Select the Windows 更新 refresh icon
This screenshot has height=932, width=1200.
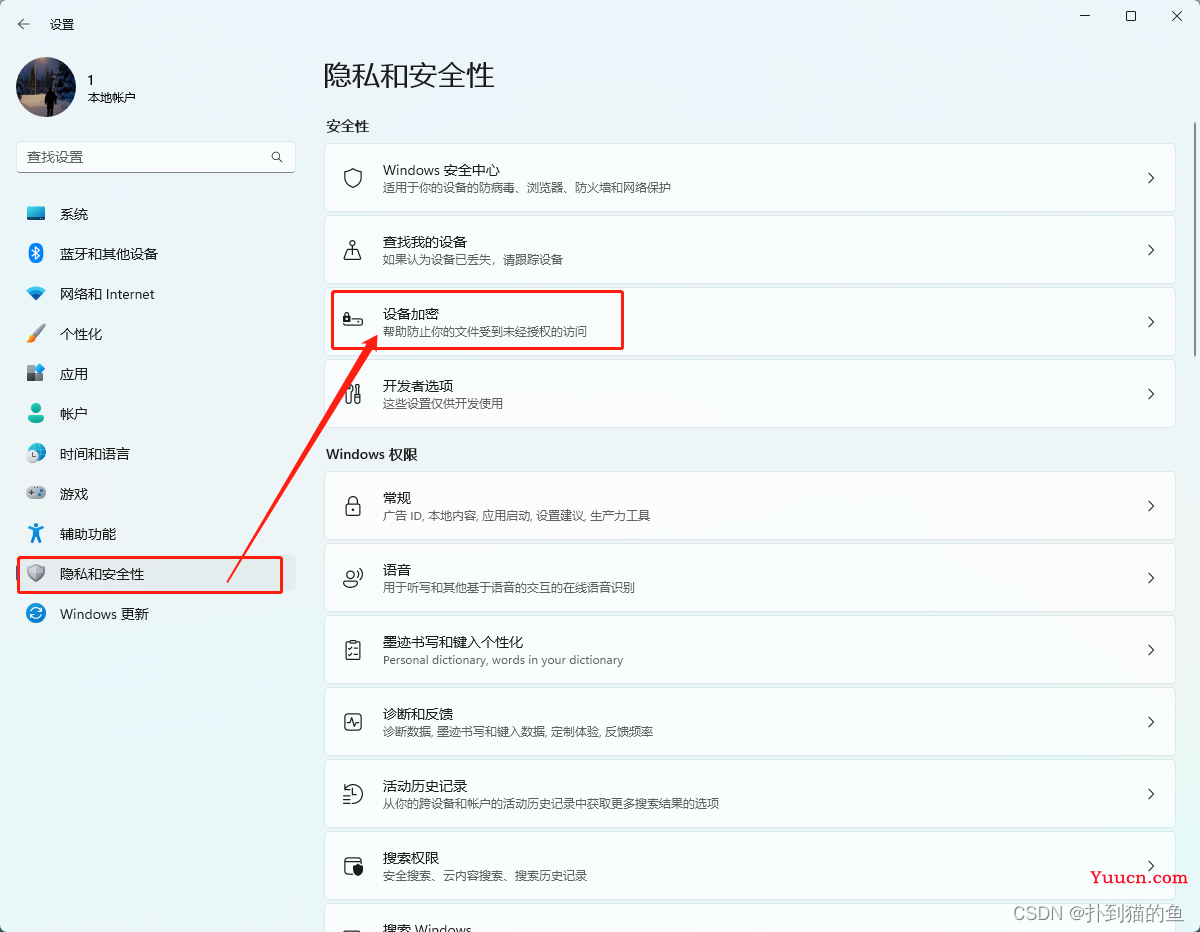36,614
